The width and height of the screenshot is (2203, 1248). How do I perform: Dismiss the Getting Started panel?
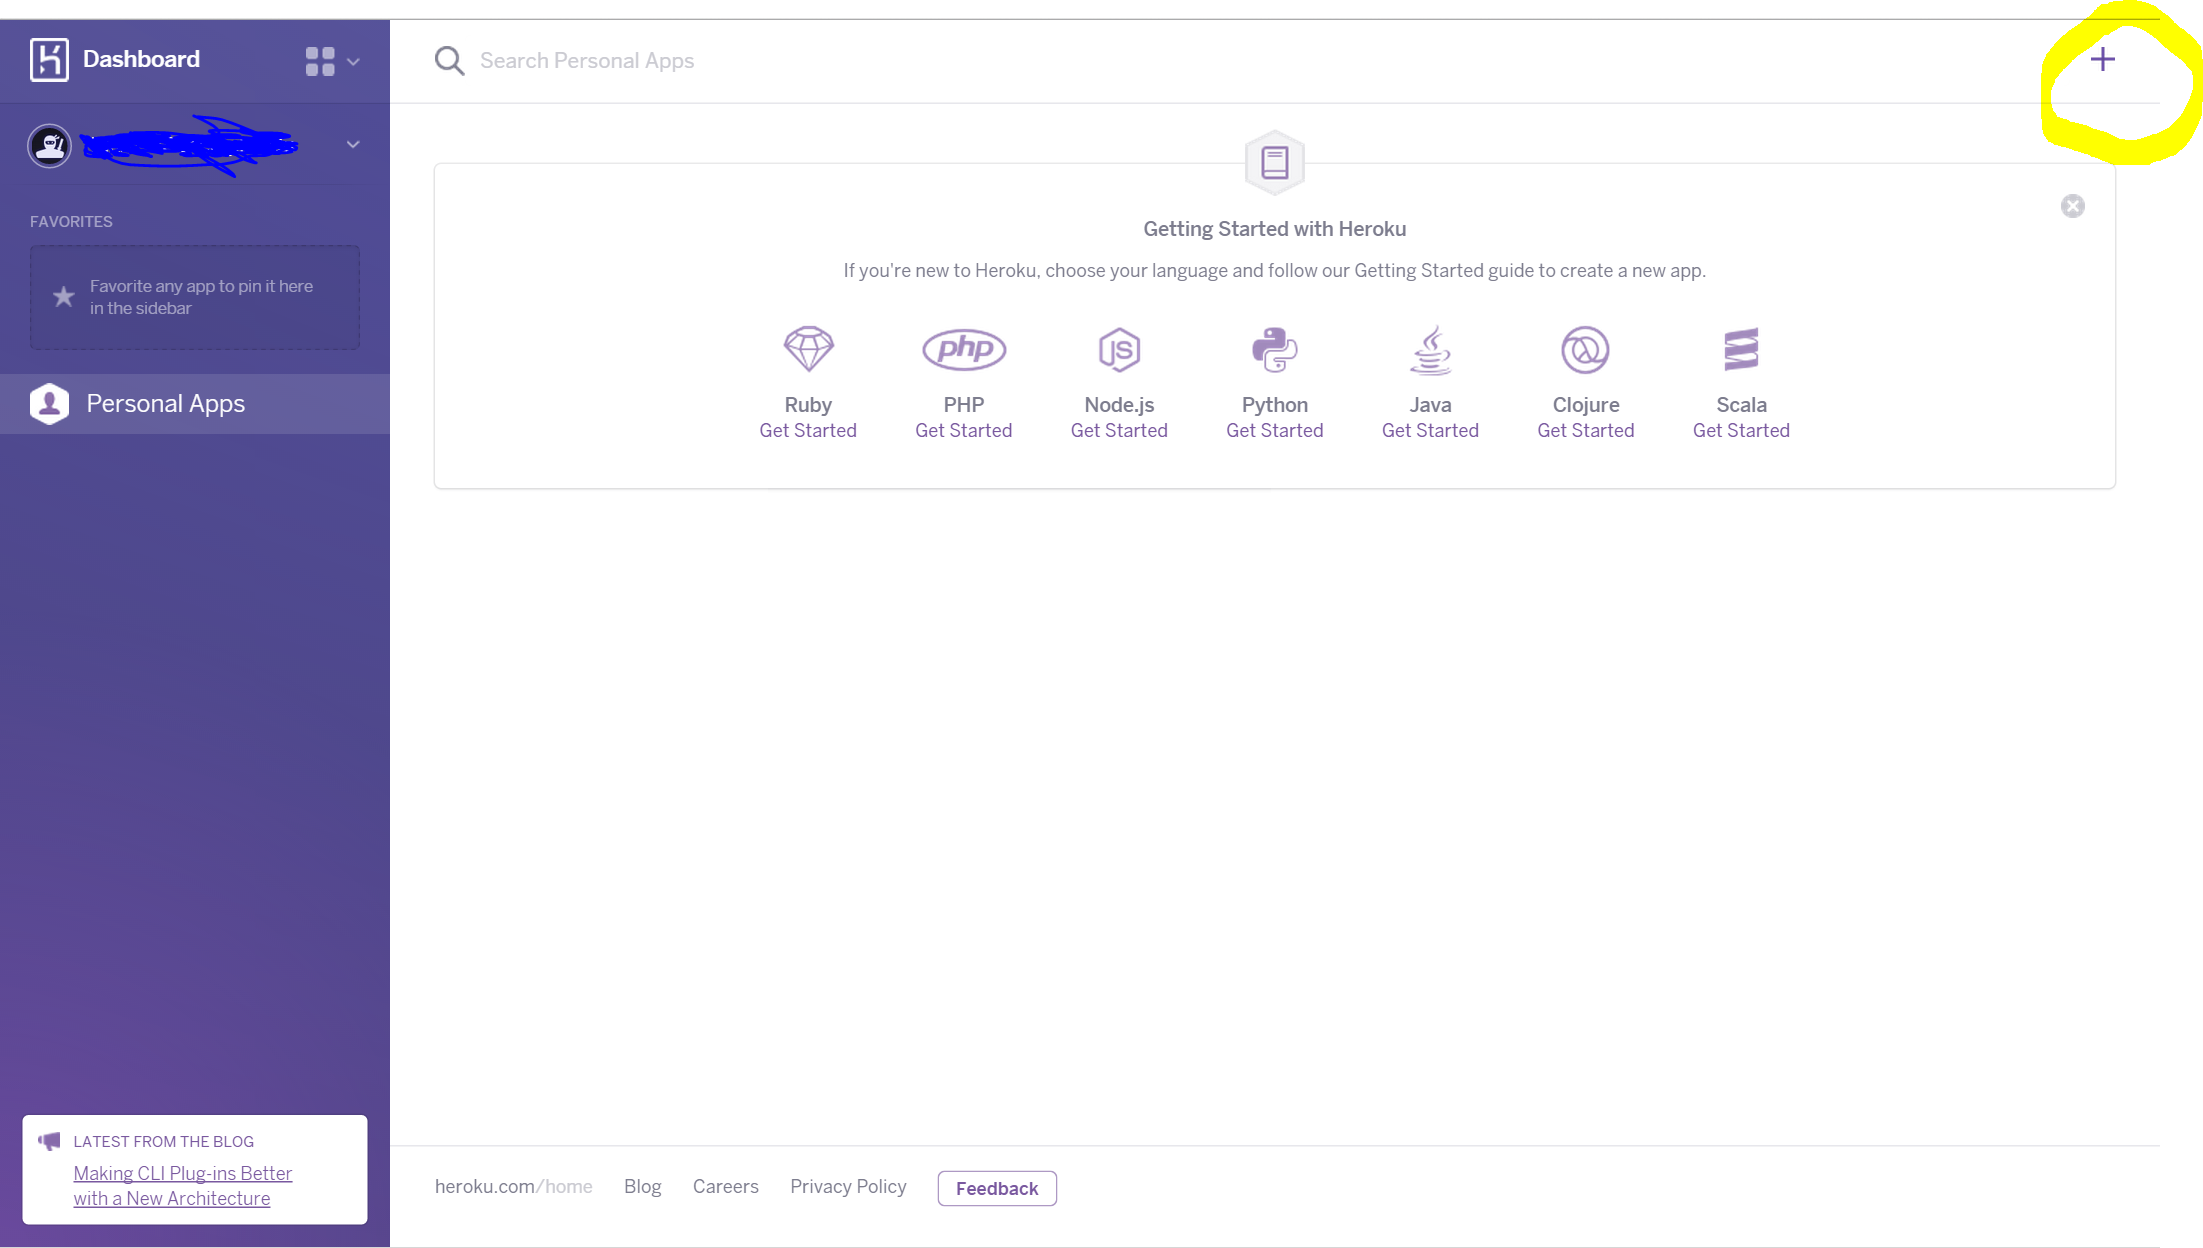(2072, 206)
